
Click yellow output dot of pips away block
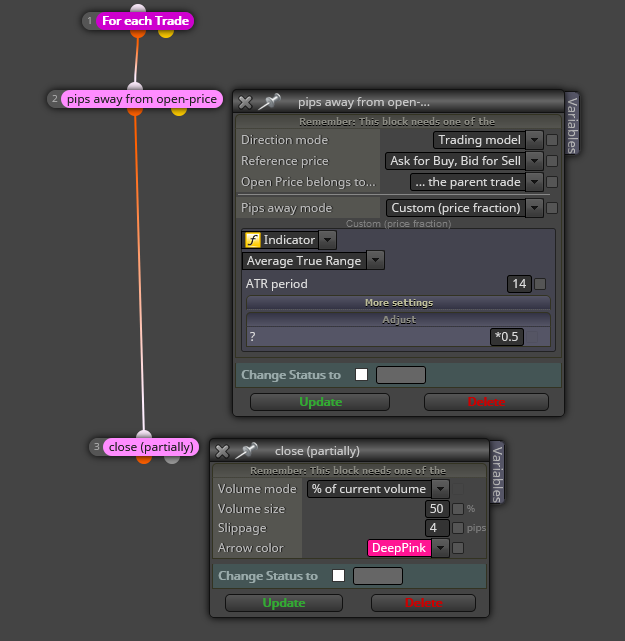click(x=179, y=110)
